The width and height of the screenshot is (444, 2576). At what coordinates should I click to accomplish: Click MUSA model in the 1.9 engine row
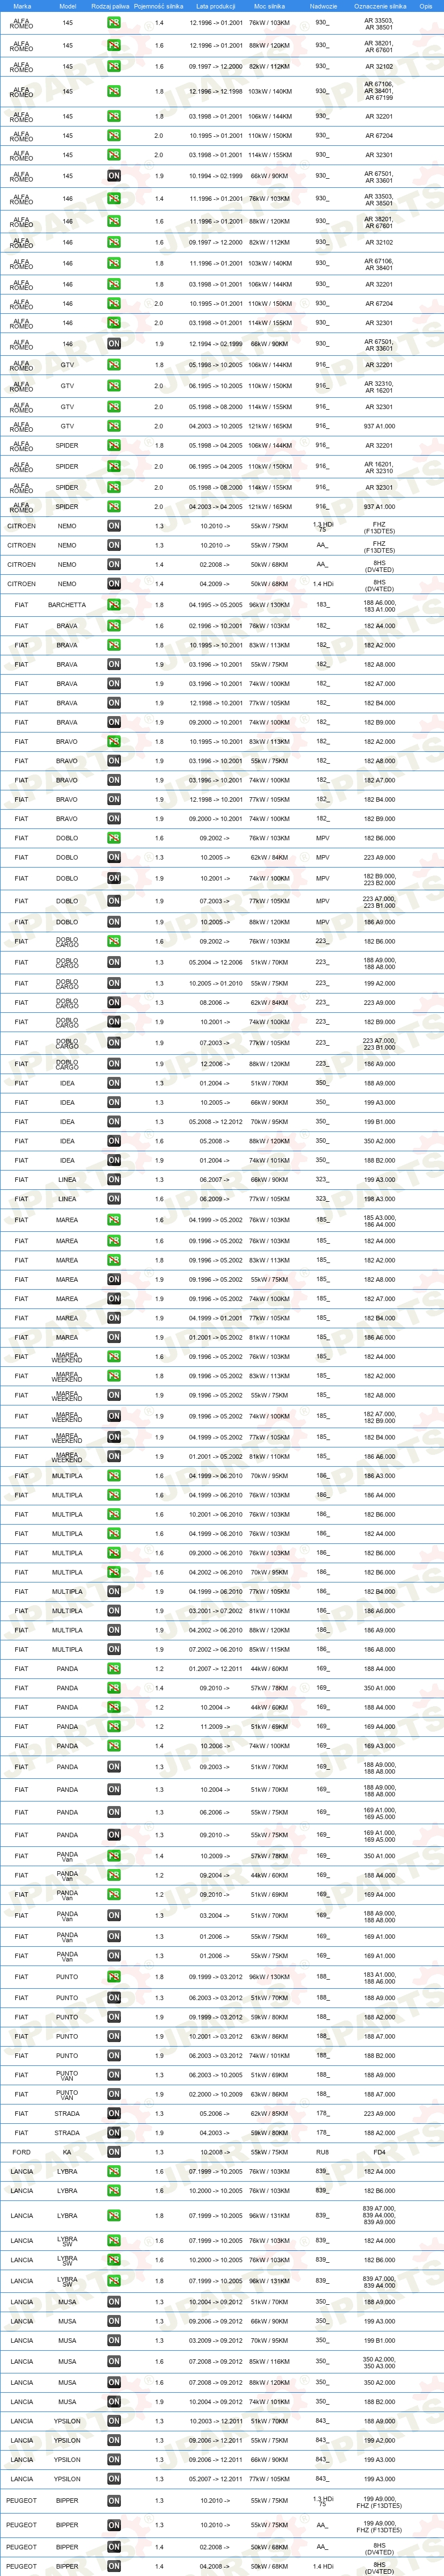tap(67, 2402)
